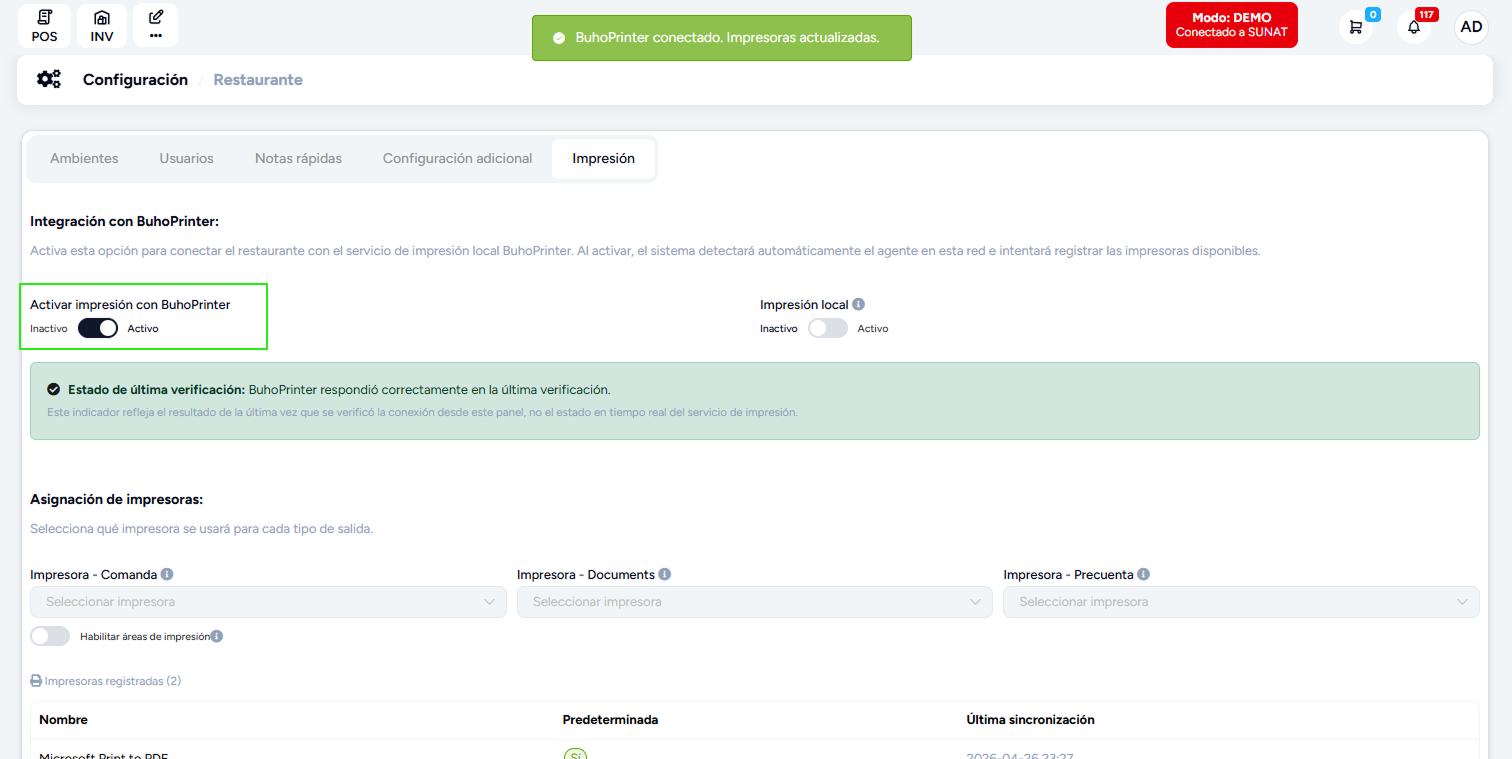1512x759 pixels.
Task: Click the Restaurante breadcrumb
Action: pyautogui.click(x=258, y=80)
